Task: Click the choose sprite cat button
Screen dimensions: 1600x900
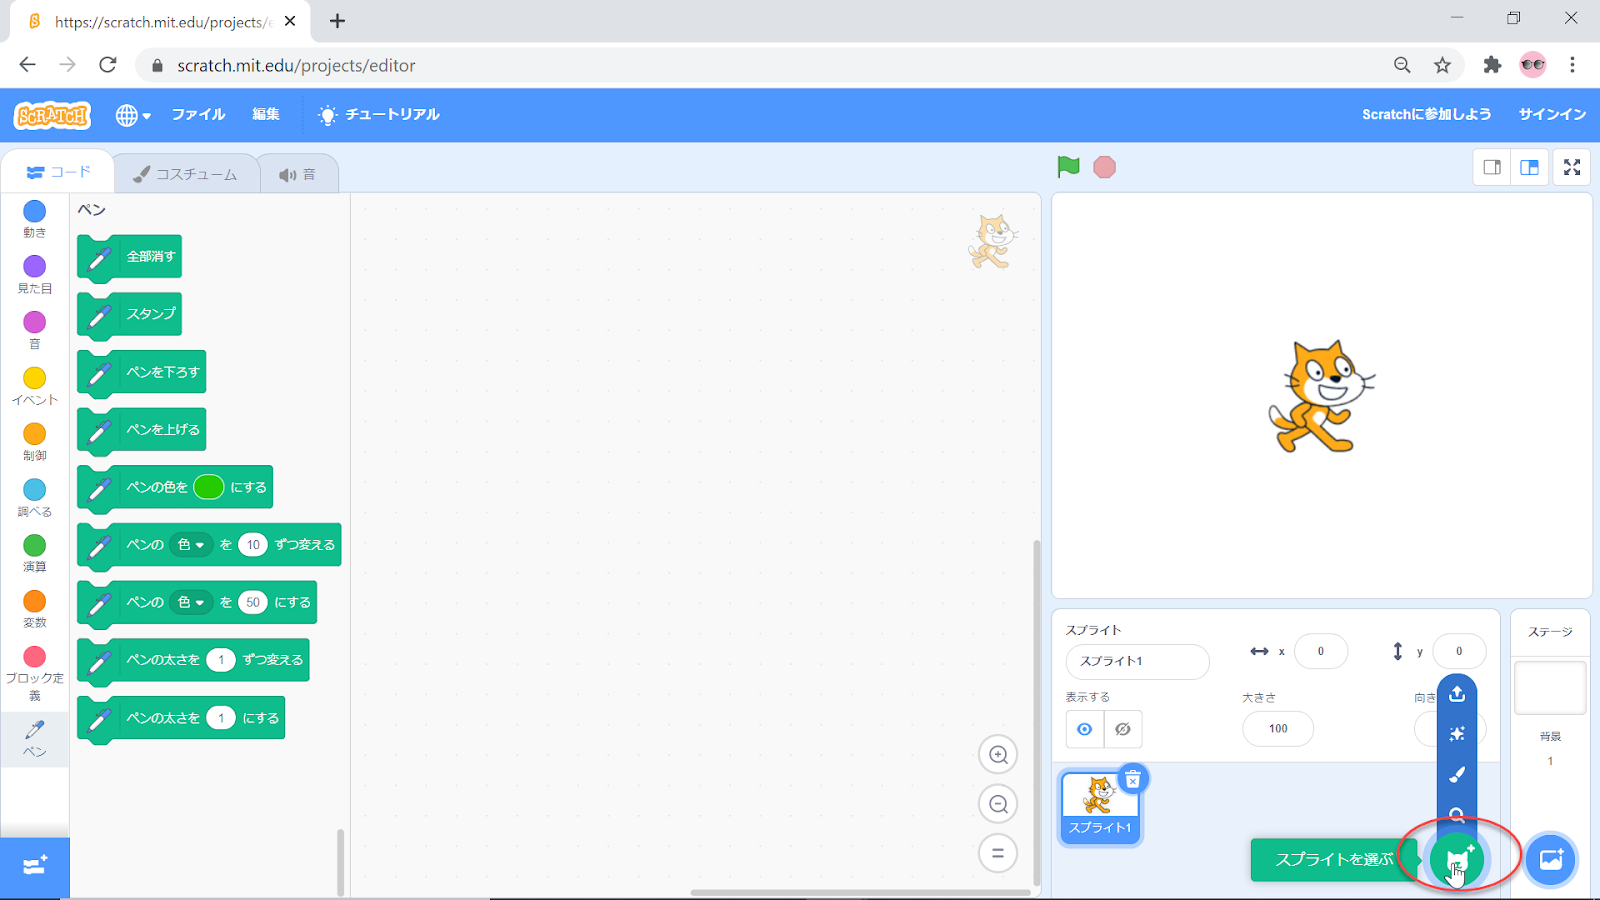Action: (x=1457, y=860)
